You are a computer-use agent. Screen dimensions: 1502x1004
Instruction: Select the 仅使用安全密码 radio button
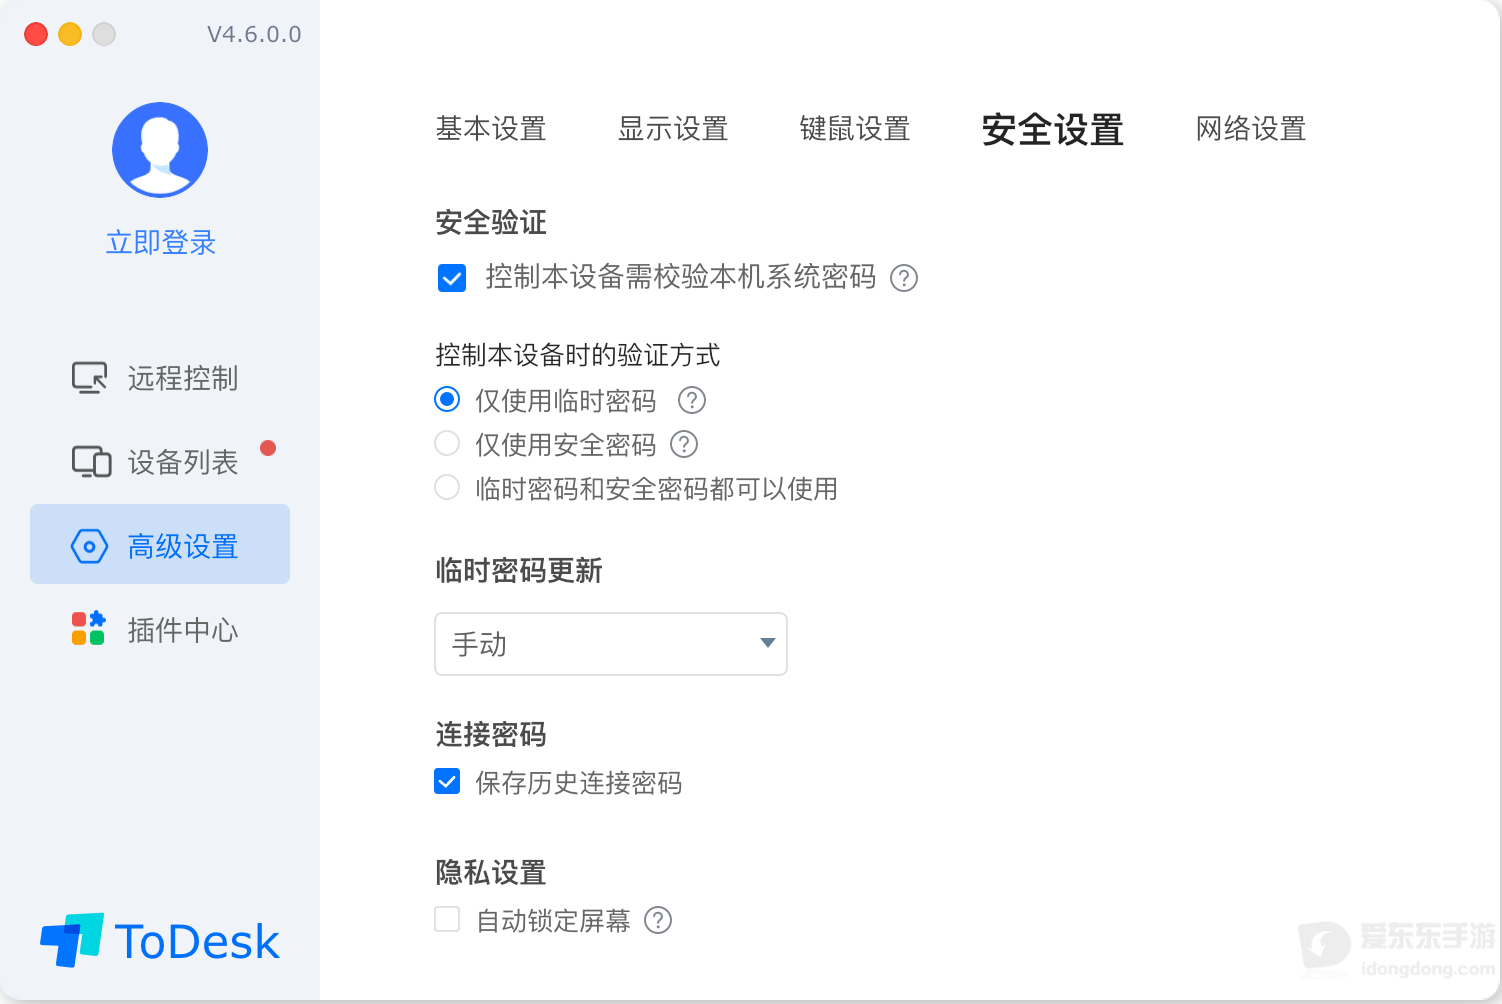[x=447, y=443]
